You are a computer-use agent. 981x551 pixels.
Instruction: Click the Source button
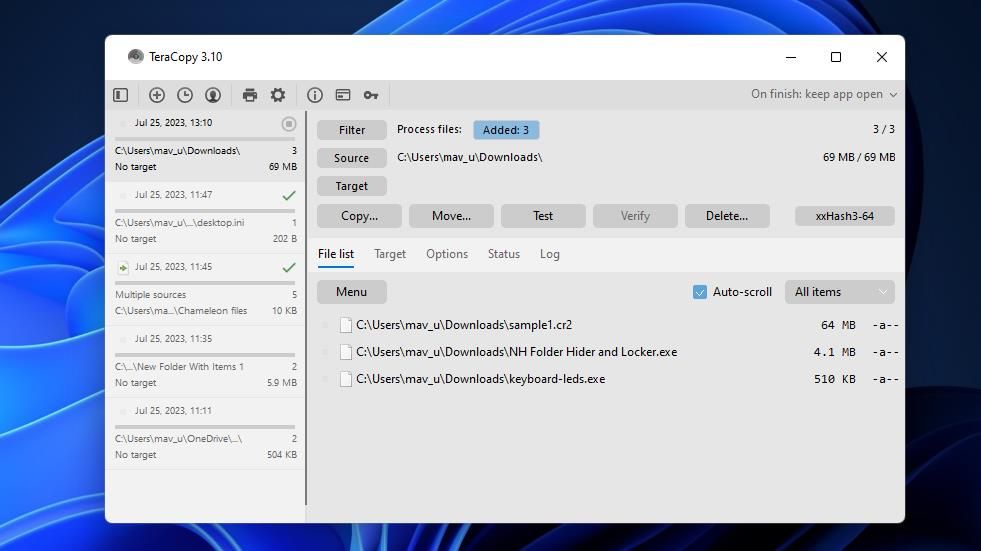(352, 158)
